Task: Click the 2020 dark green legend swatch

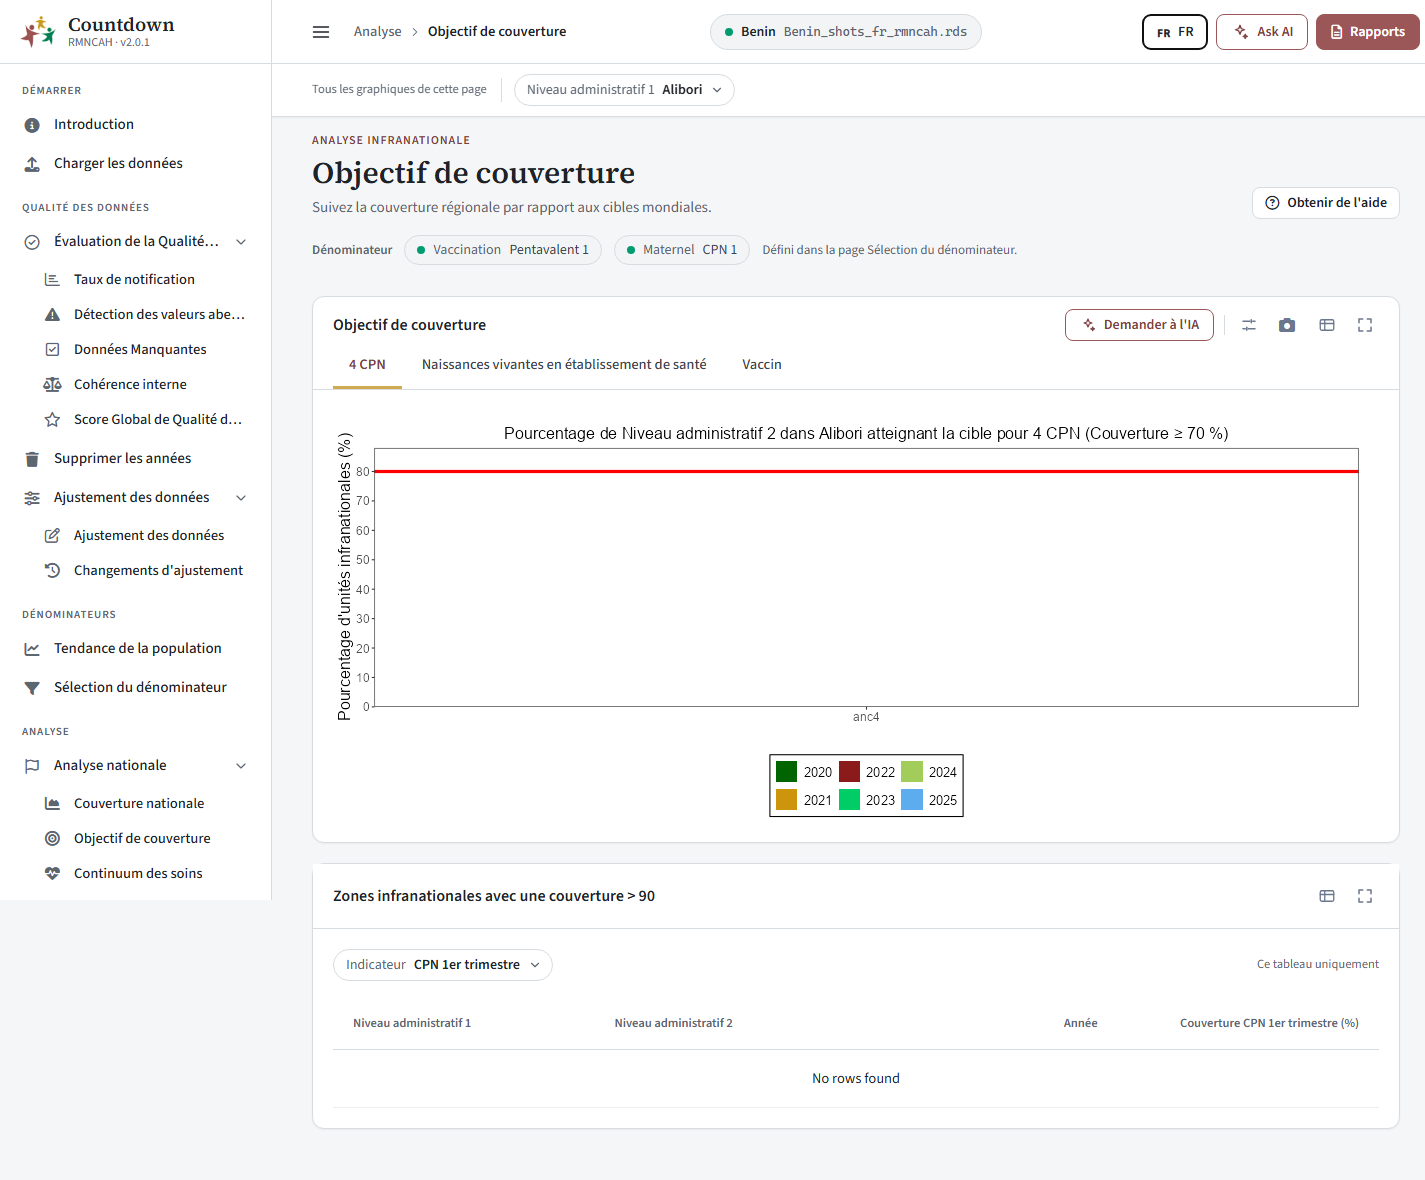Action: coord(787,772)
